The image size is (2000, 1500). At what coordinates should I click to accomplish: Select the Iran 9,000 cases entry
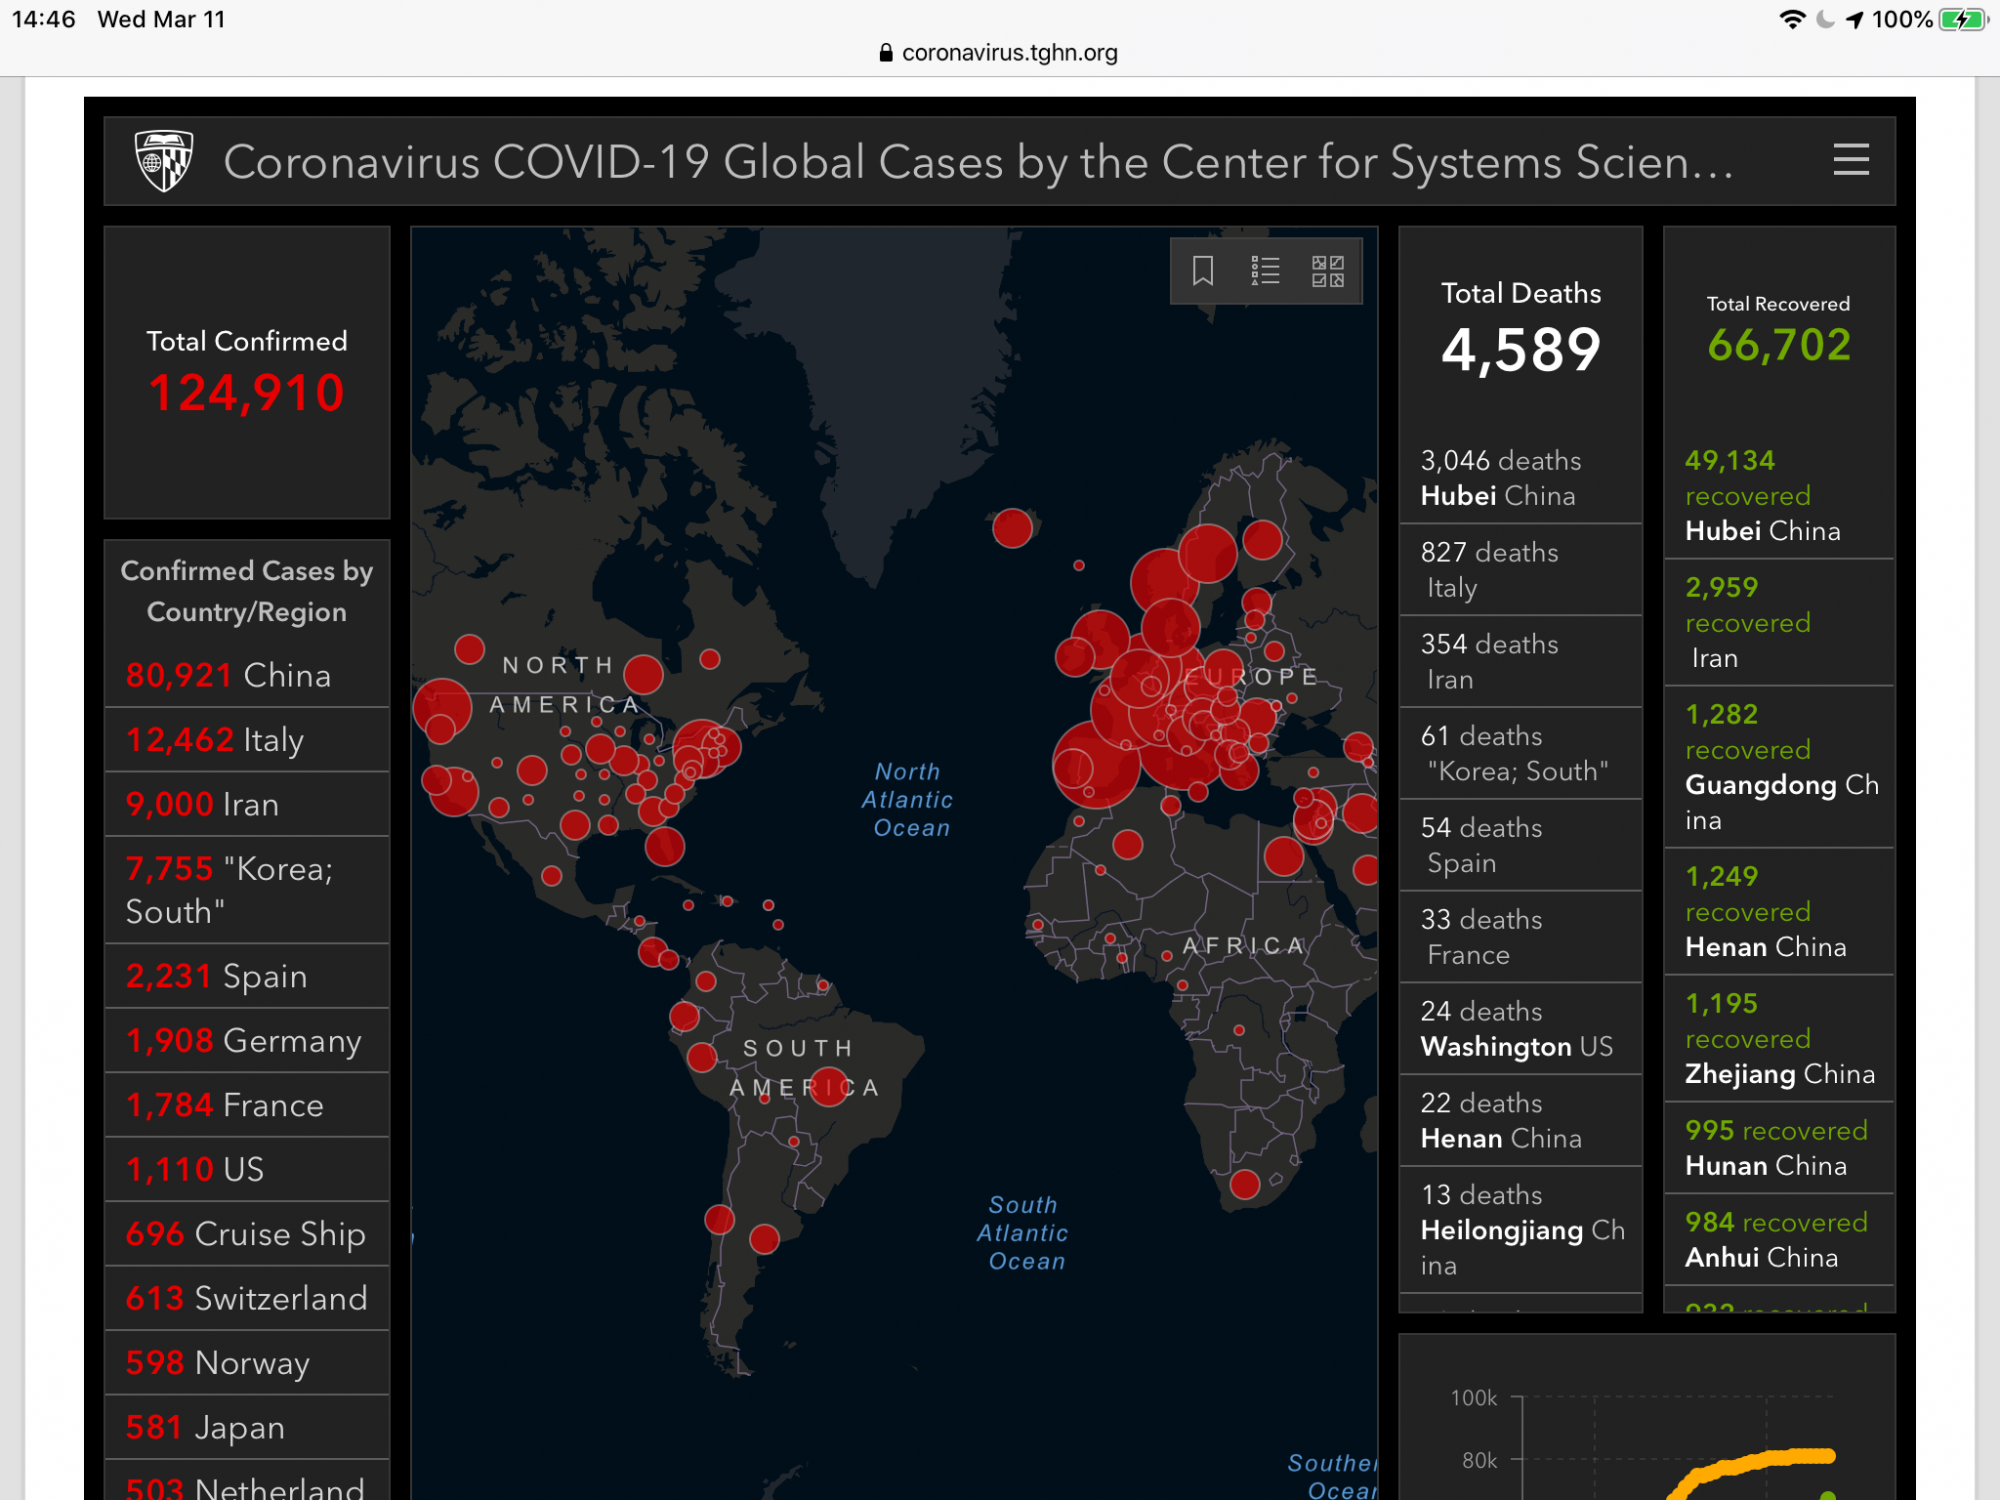pos(247,805)
